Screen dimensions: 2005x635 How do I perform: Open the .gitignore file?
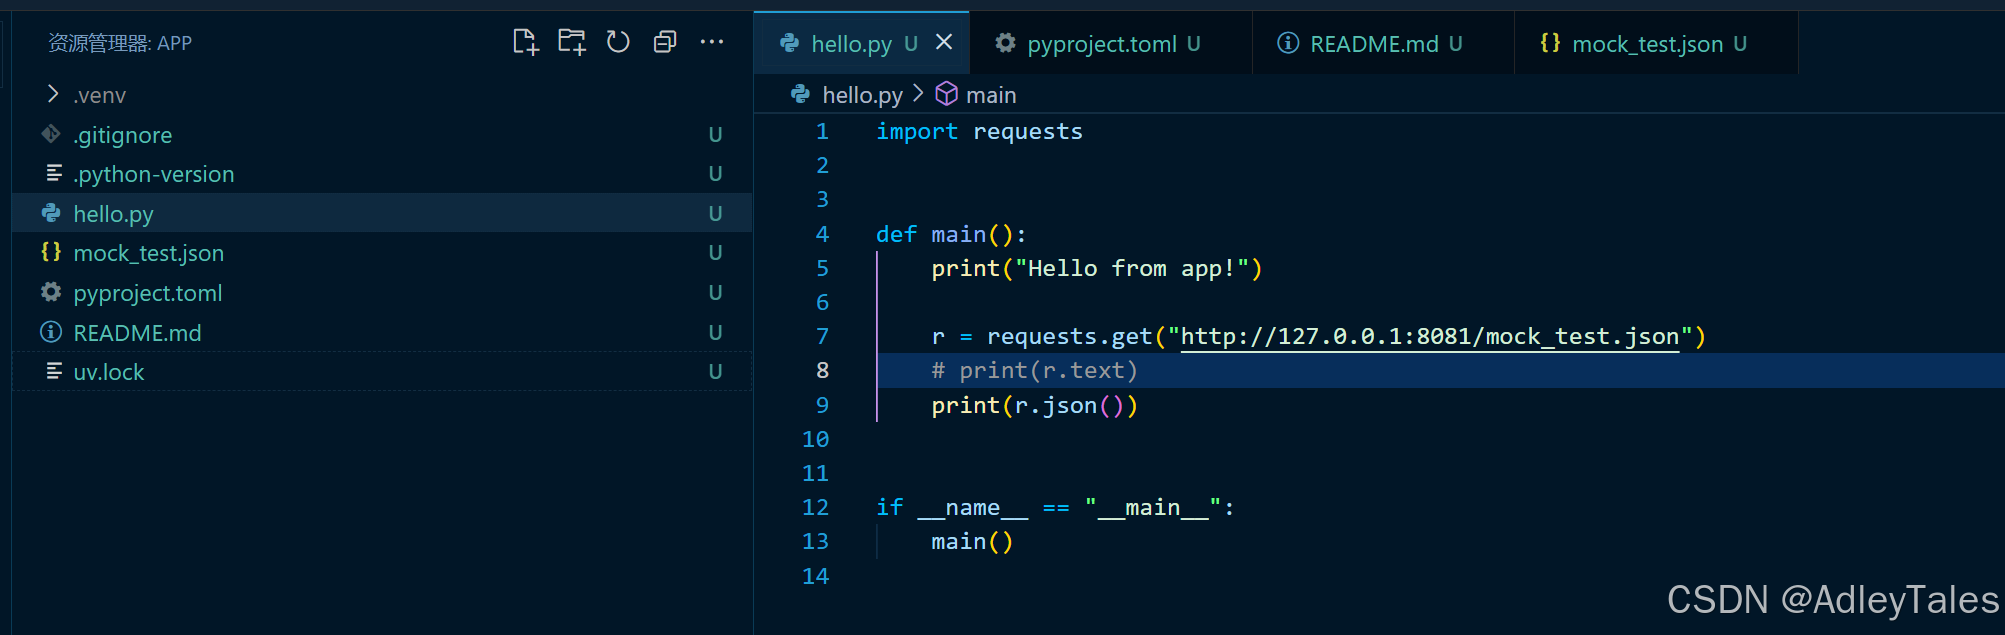coord(381,134)
